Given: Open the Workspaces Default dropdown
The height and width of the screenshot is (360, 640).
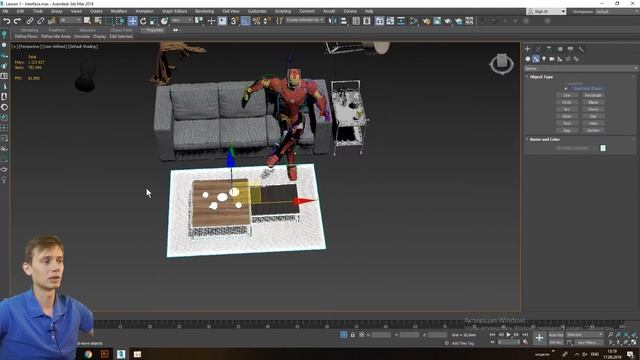Looking at the screenshot, I should pyautogui.click(x=616, y=11).
